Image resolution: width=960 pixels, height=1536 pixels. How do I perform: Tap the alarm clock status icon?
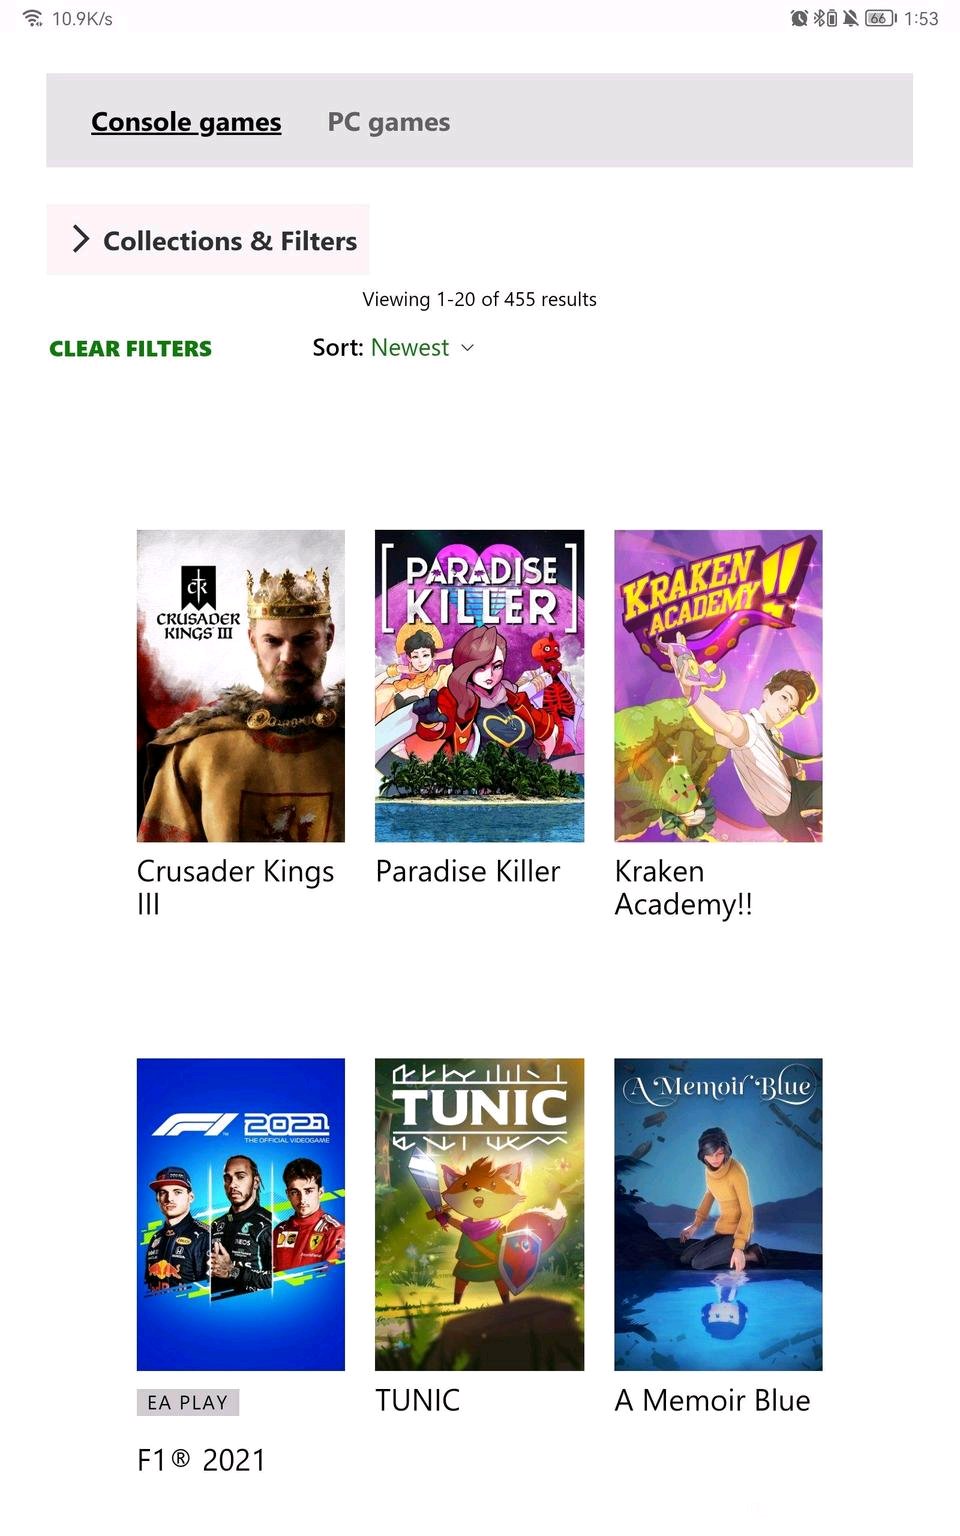[x=799, y=18]
